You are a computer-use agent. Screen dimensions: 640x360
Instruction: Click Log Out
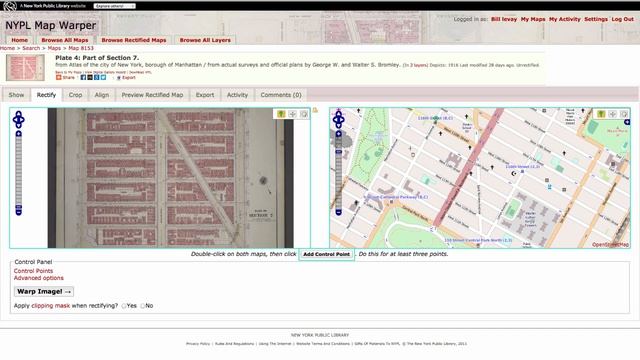click(x=622, y=19)
